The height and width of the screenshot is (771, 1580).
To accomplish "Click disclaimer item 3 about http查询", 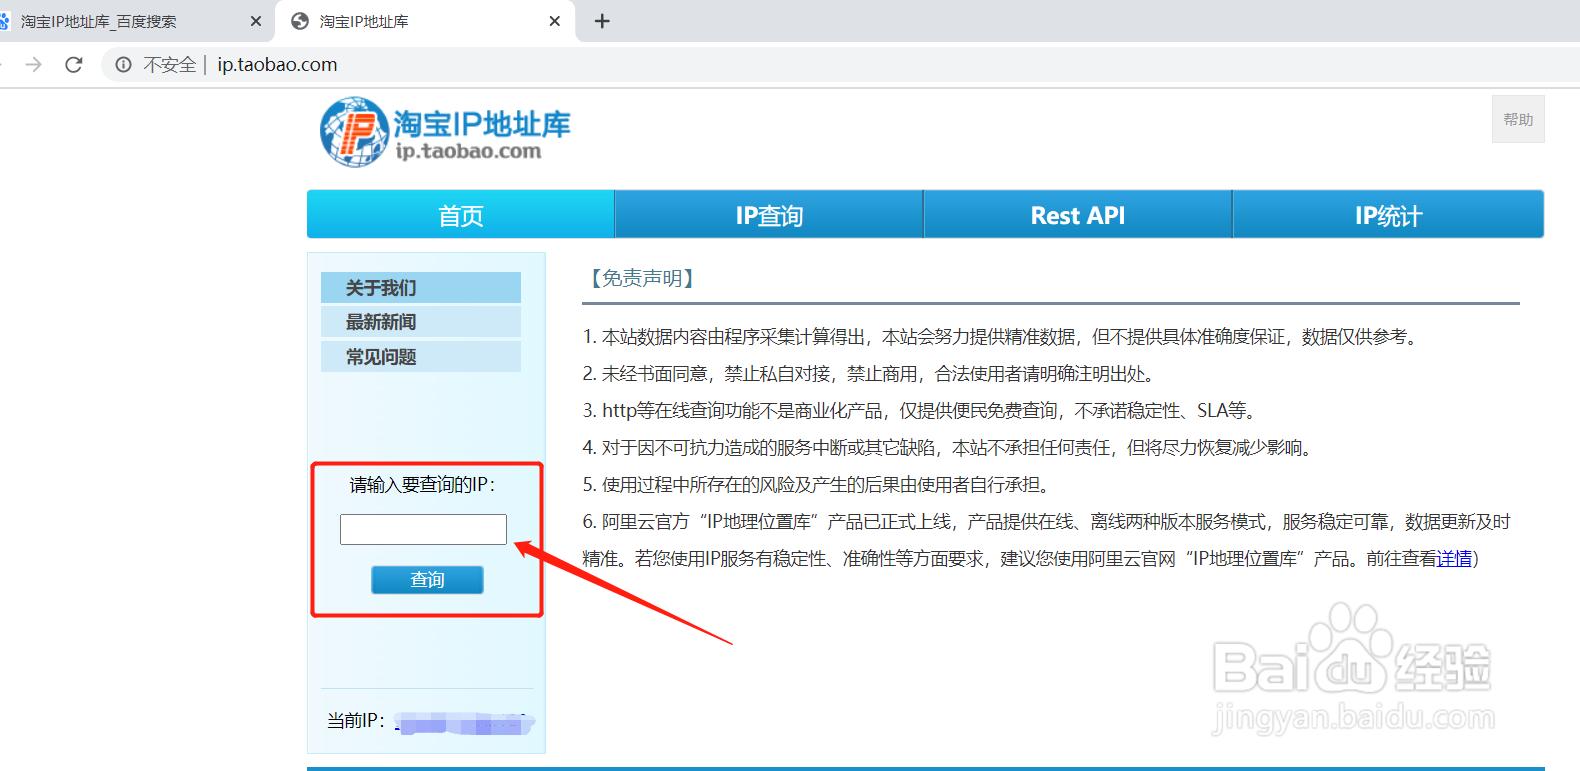I will point(921,411).
